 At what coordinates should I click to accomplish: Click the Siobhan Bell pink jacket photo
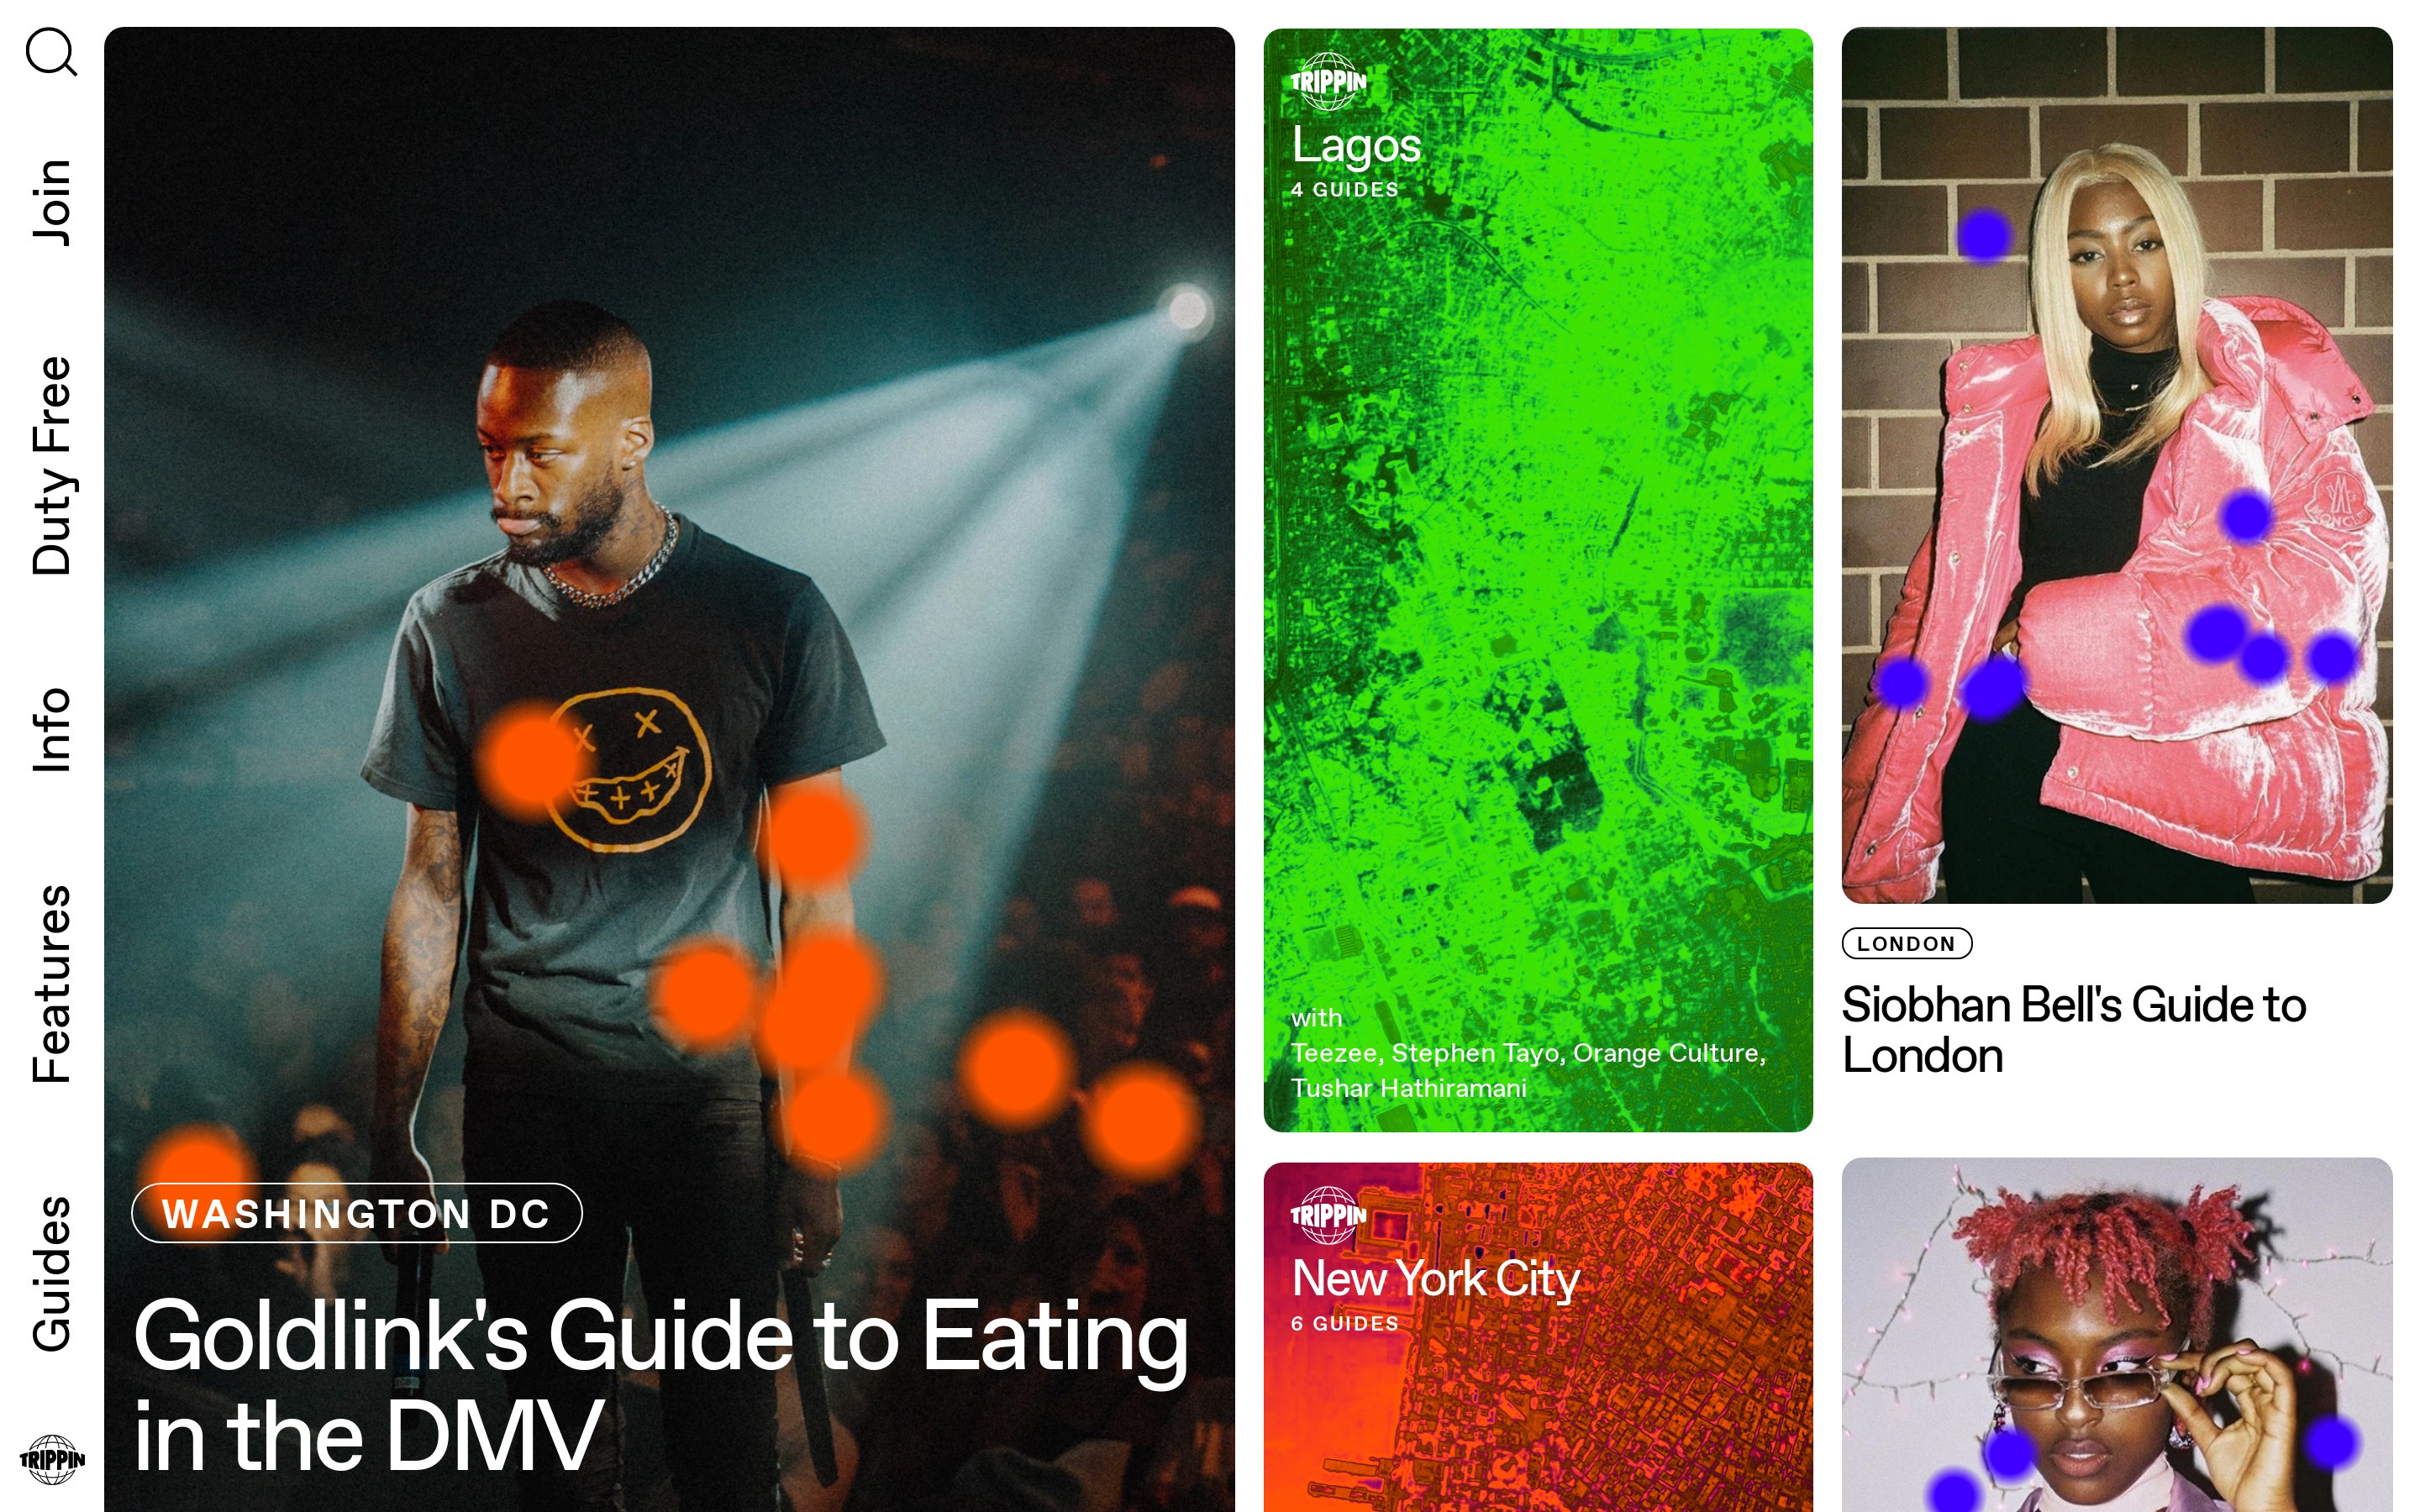tap(2117, 465)
